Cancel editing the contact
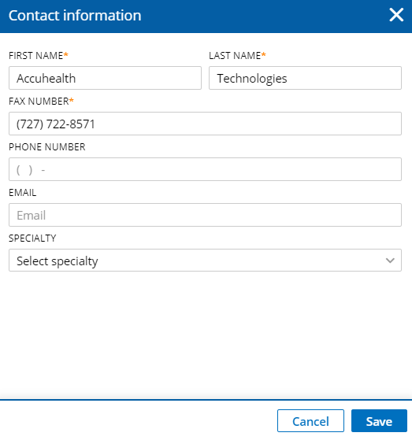 coord(310,421)
